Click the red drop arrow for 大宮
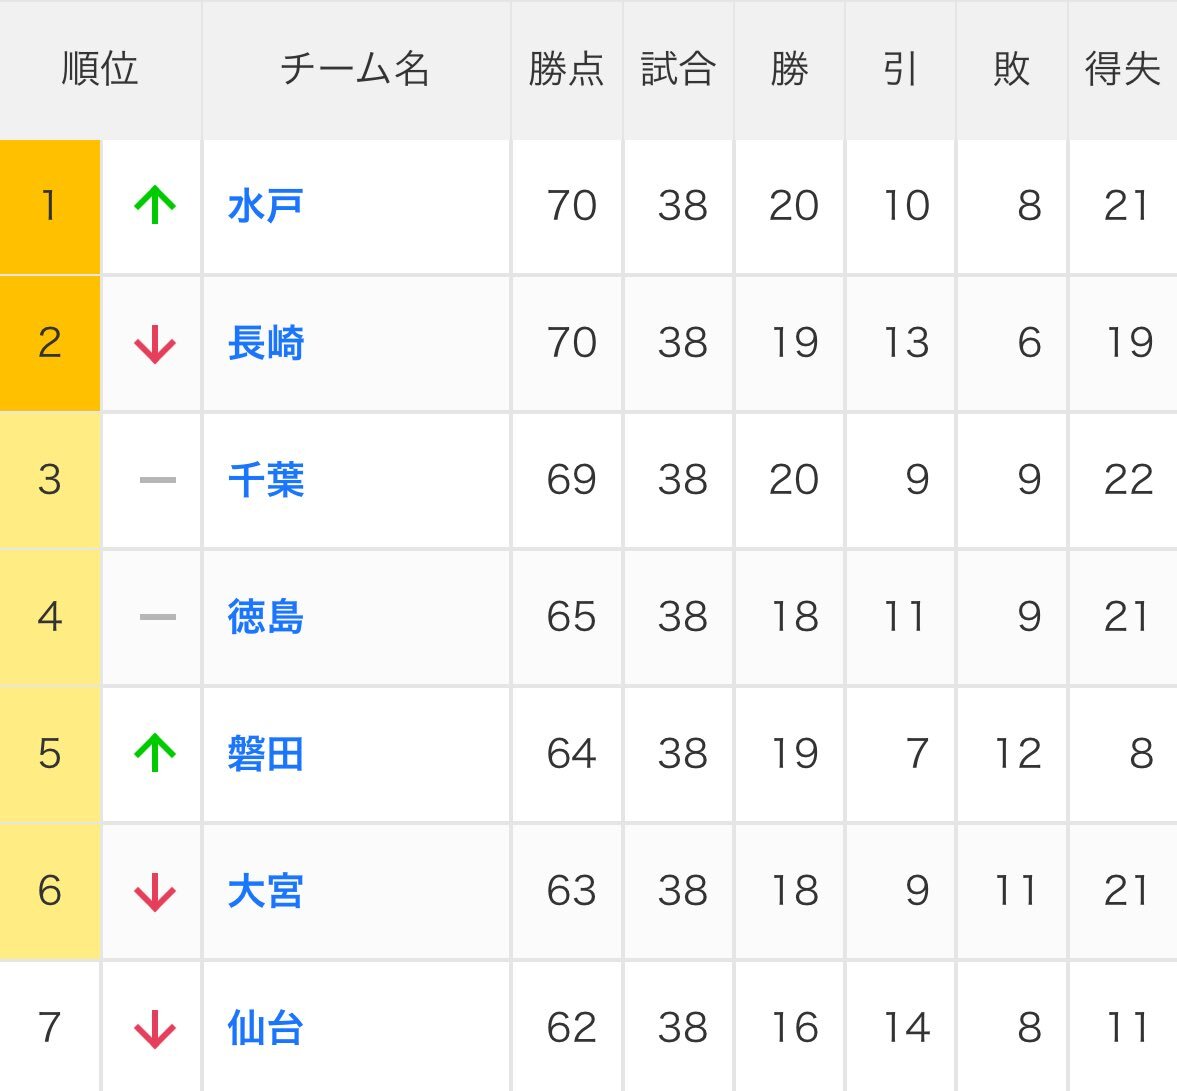This screenshot has width=1177, height=1091. (152, 891)
